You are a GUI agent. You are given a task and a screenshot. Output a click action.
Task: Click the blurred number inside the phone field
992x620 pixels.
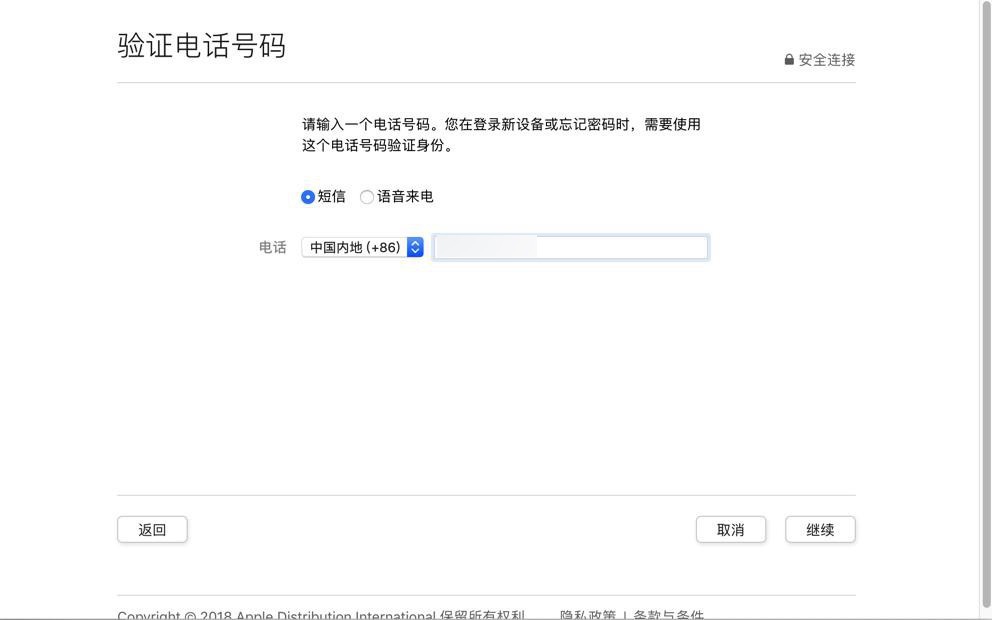(x=487, y=247)
